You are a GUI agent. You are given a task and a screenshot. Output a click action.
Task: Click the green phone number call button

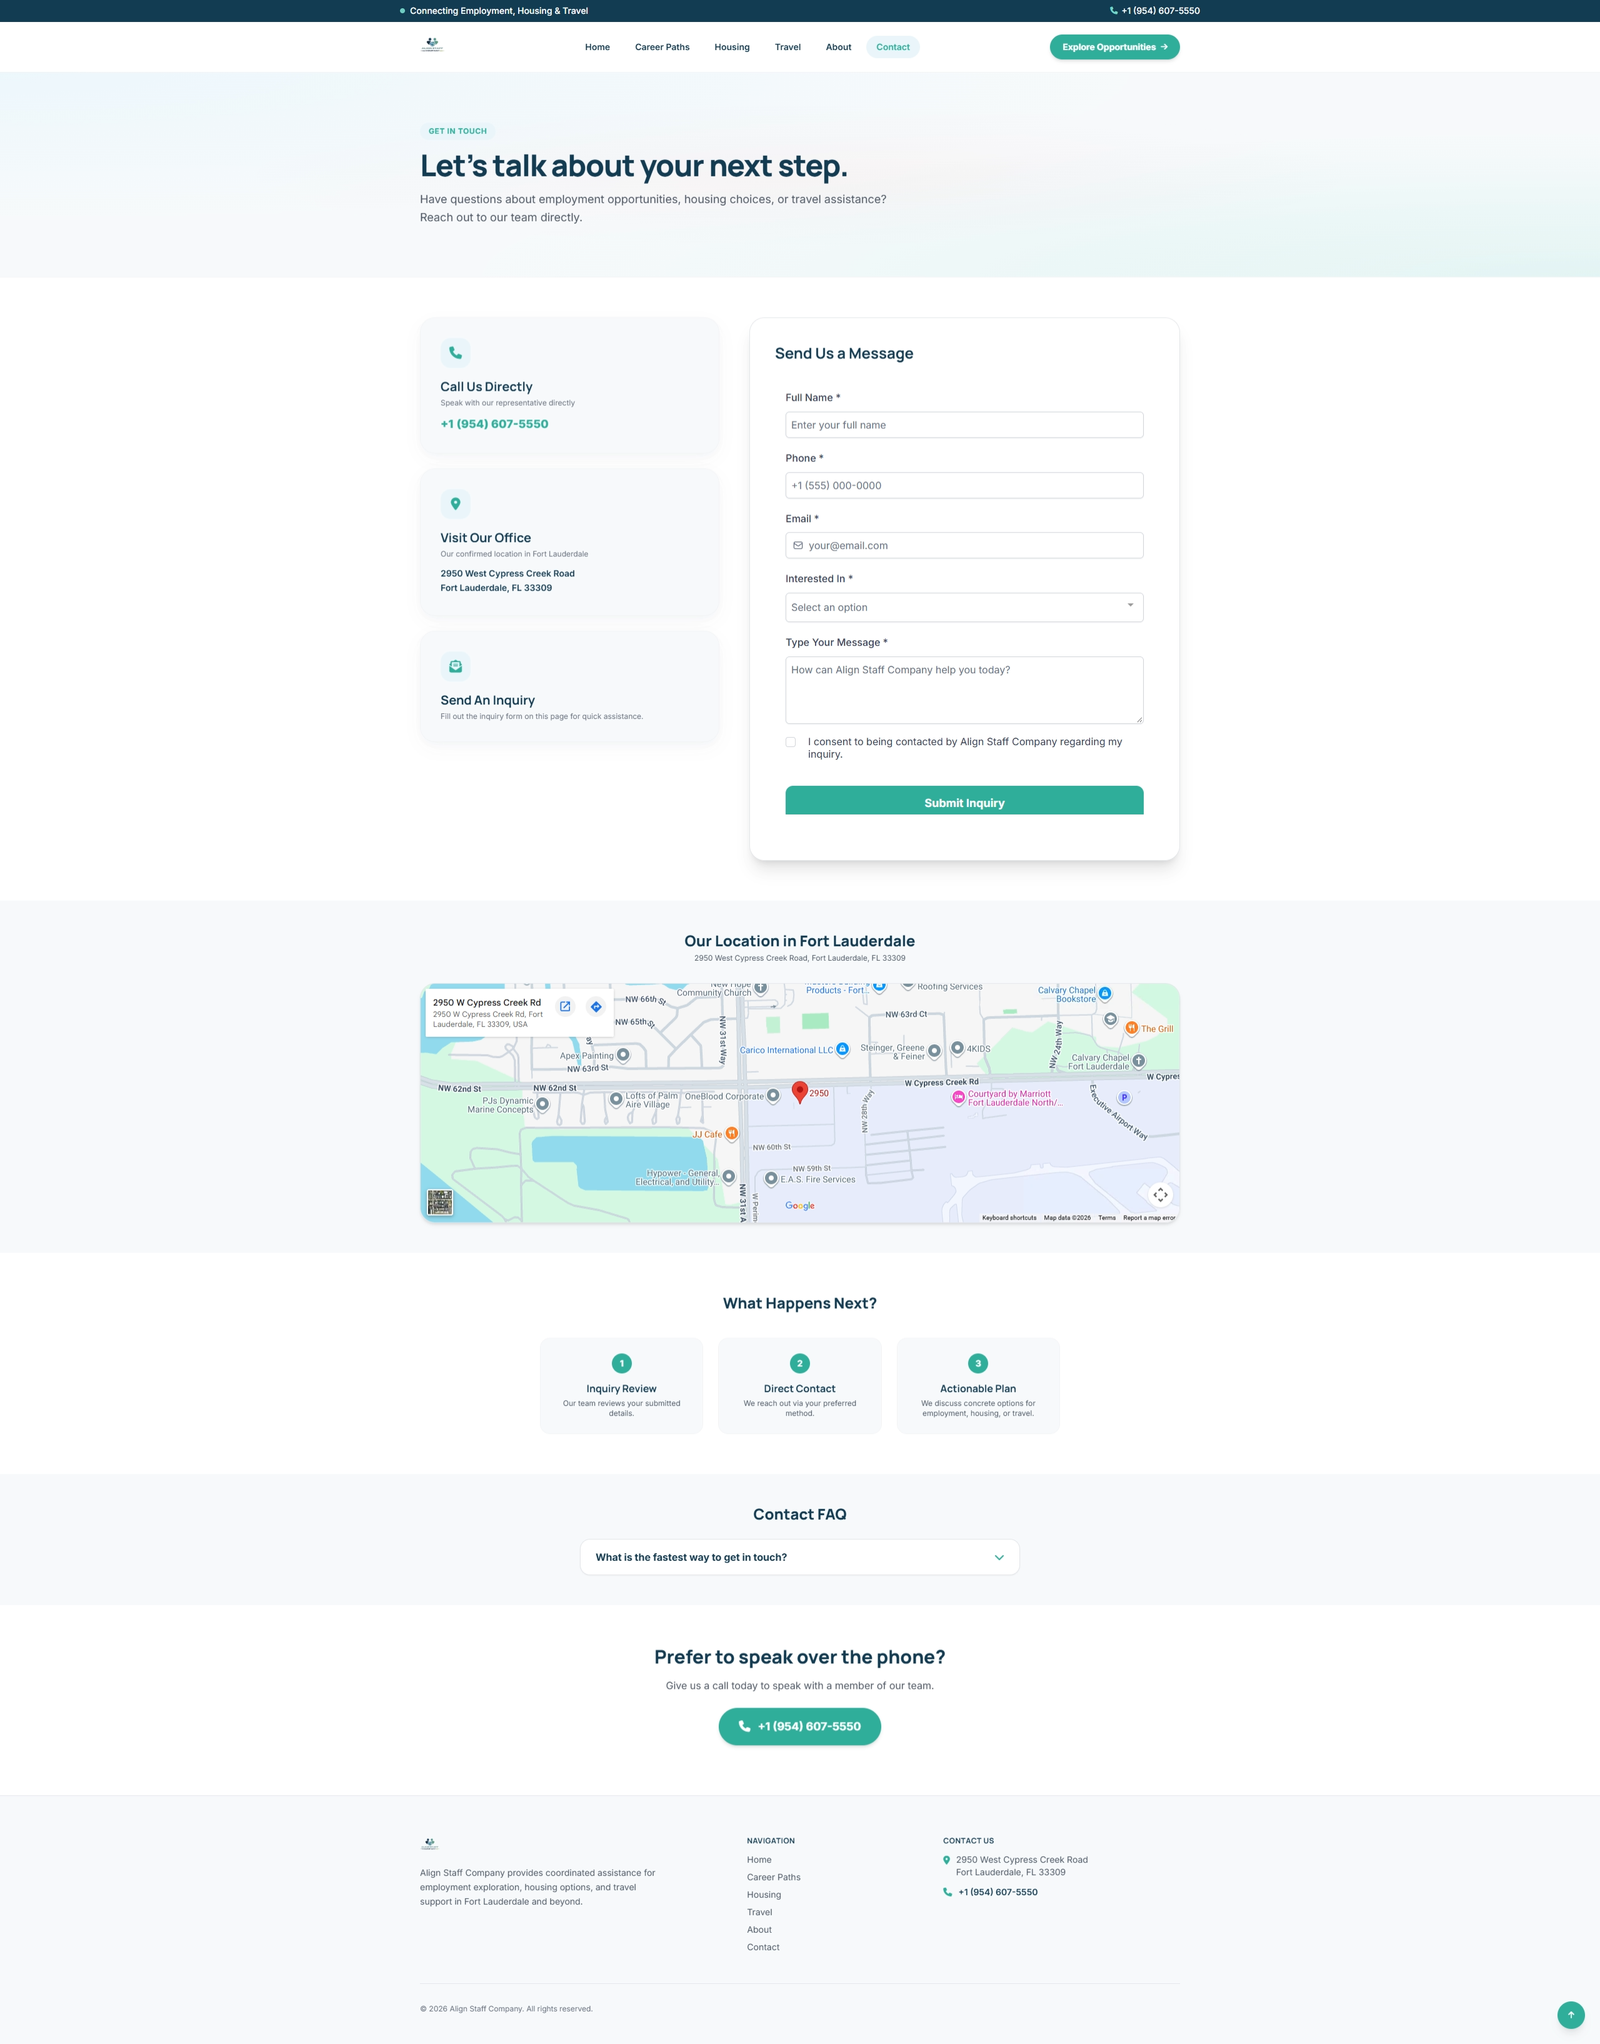pos(800,1727)
